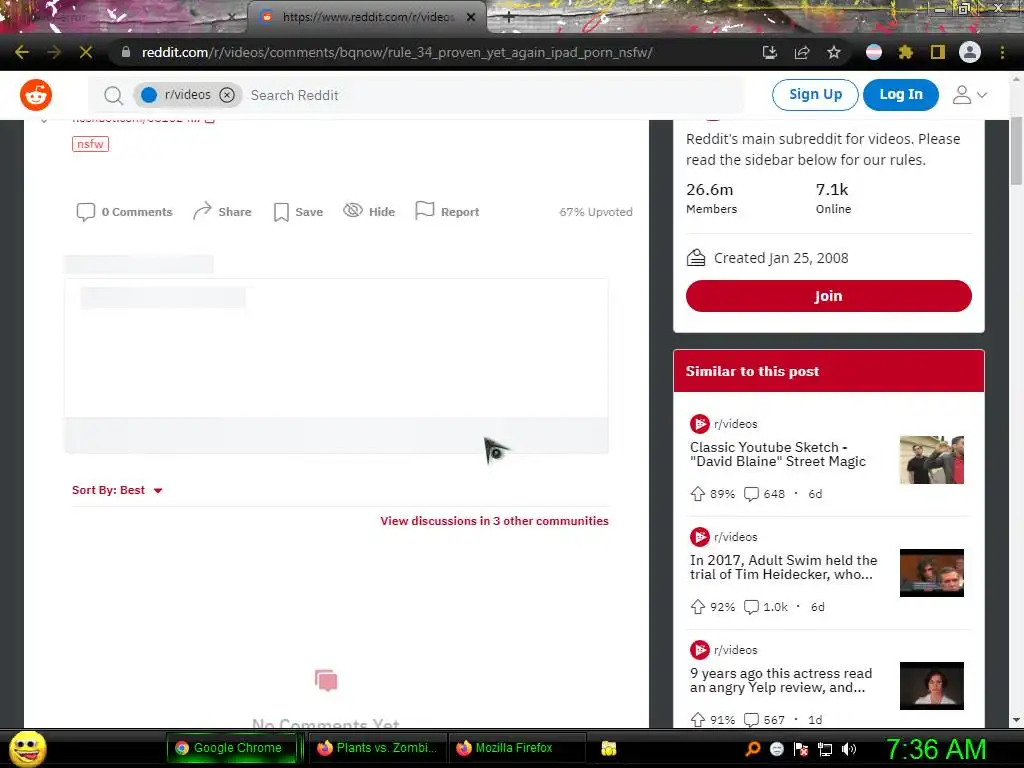Click the magnifier search tray icon

click(x=752, y=749)
